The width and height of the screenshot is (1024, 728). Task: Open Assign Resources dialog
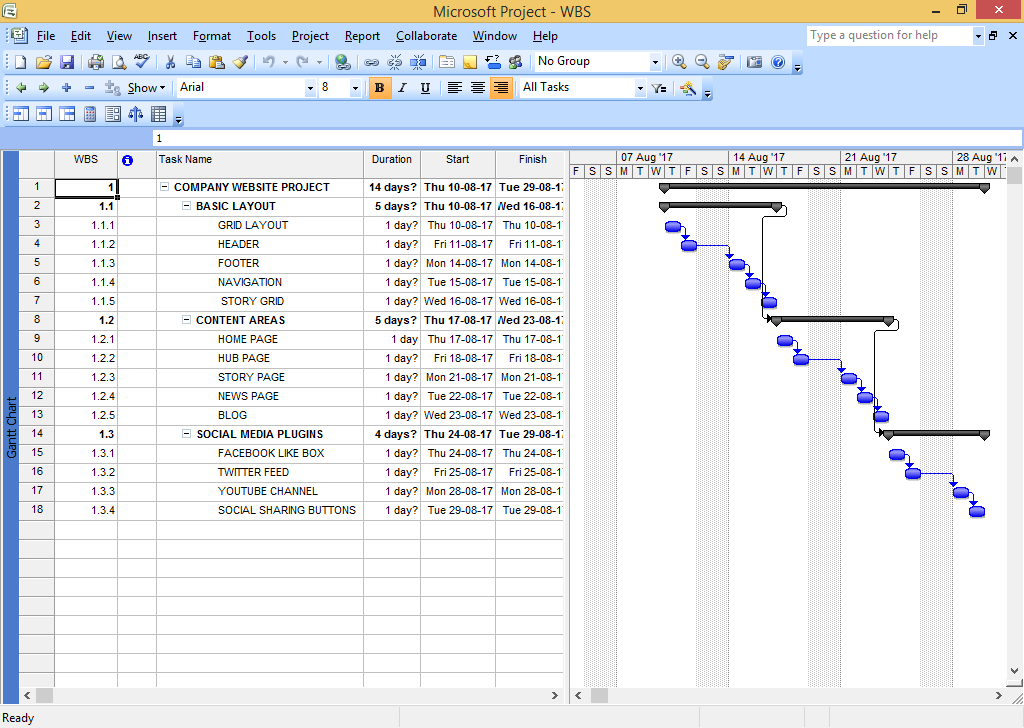pos(515,61)
